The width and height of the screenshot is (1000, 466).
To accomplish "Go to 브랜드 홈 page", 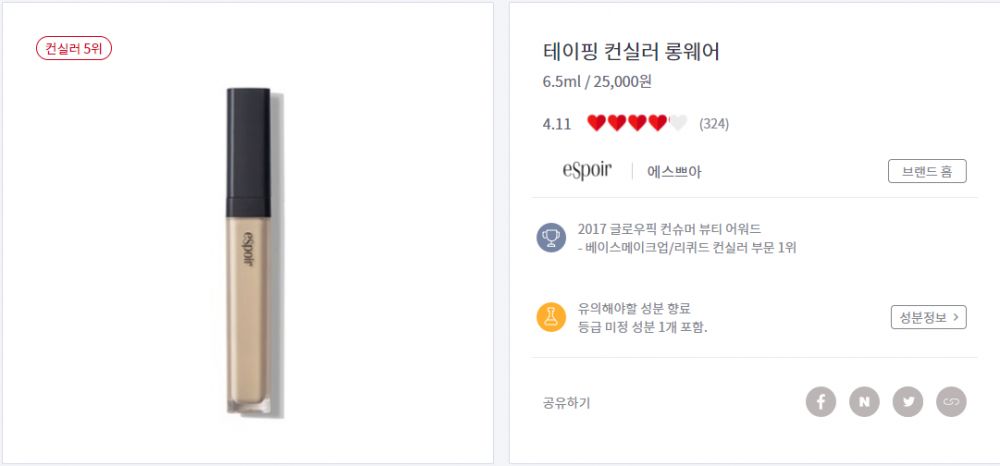I will coord(927,171).
